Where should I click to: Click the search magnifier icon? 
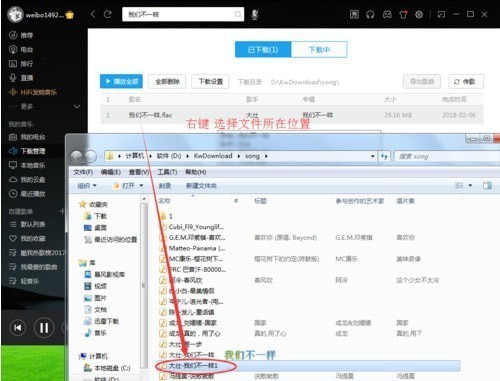pyautogui.click(x=238, y=14)
